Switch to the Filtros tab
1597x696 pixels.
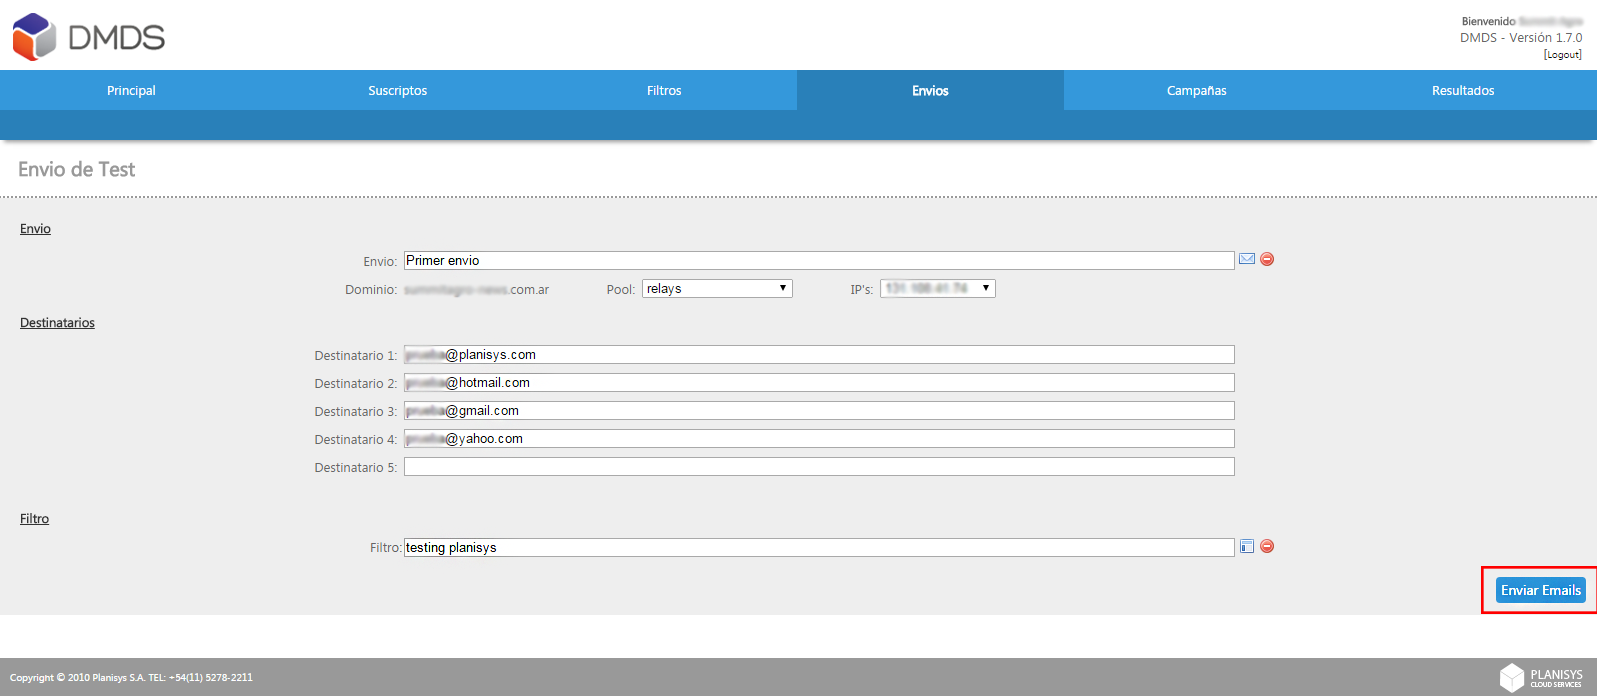point(664,90)
